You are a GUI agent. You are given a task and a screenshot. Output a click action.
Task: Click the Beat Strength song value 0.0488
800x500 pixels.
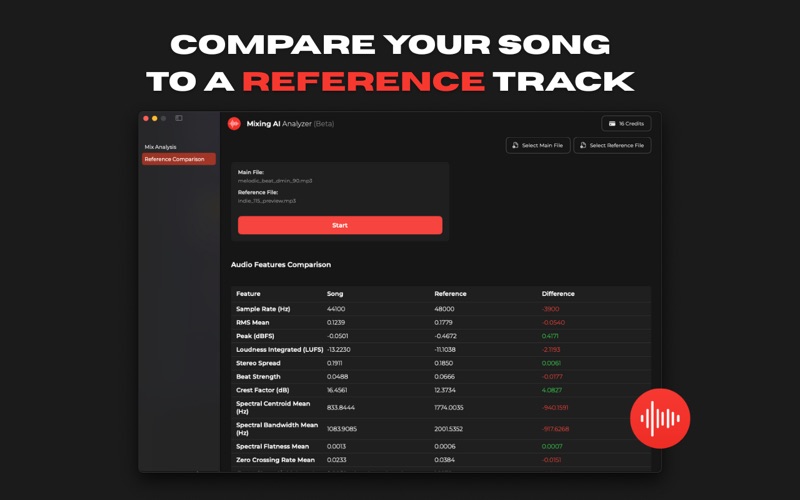click(337, 377)
